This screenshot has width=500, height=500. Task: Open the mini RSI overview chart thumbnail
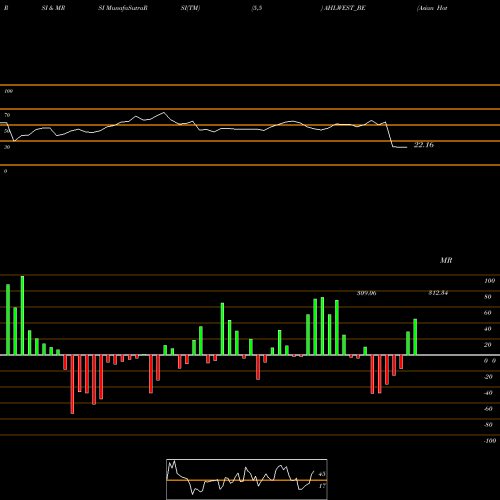(247, 479)
